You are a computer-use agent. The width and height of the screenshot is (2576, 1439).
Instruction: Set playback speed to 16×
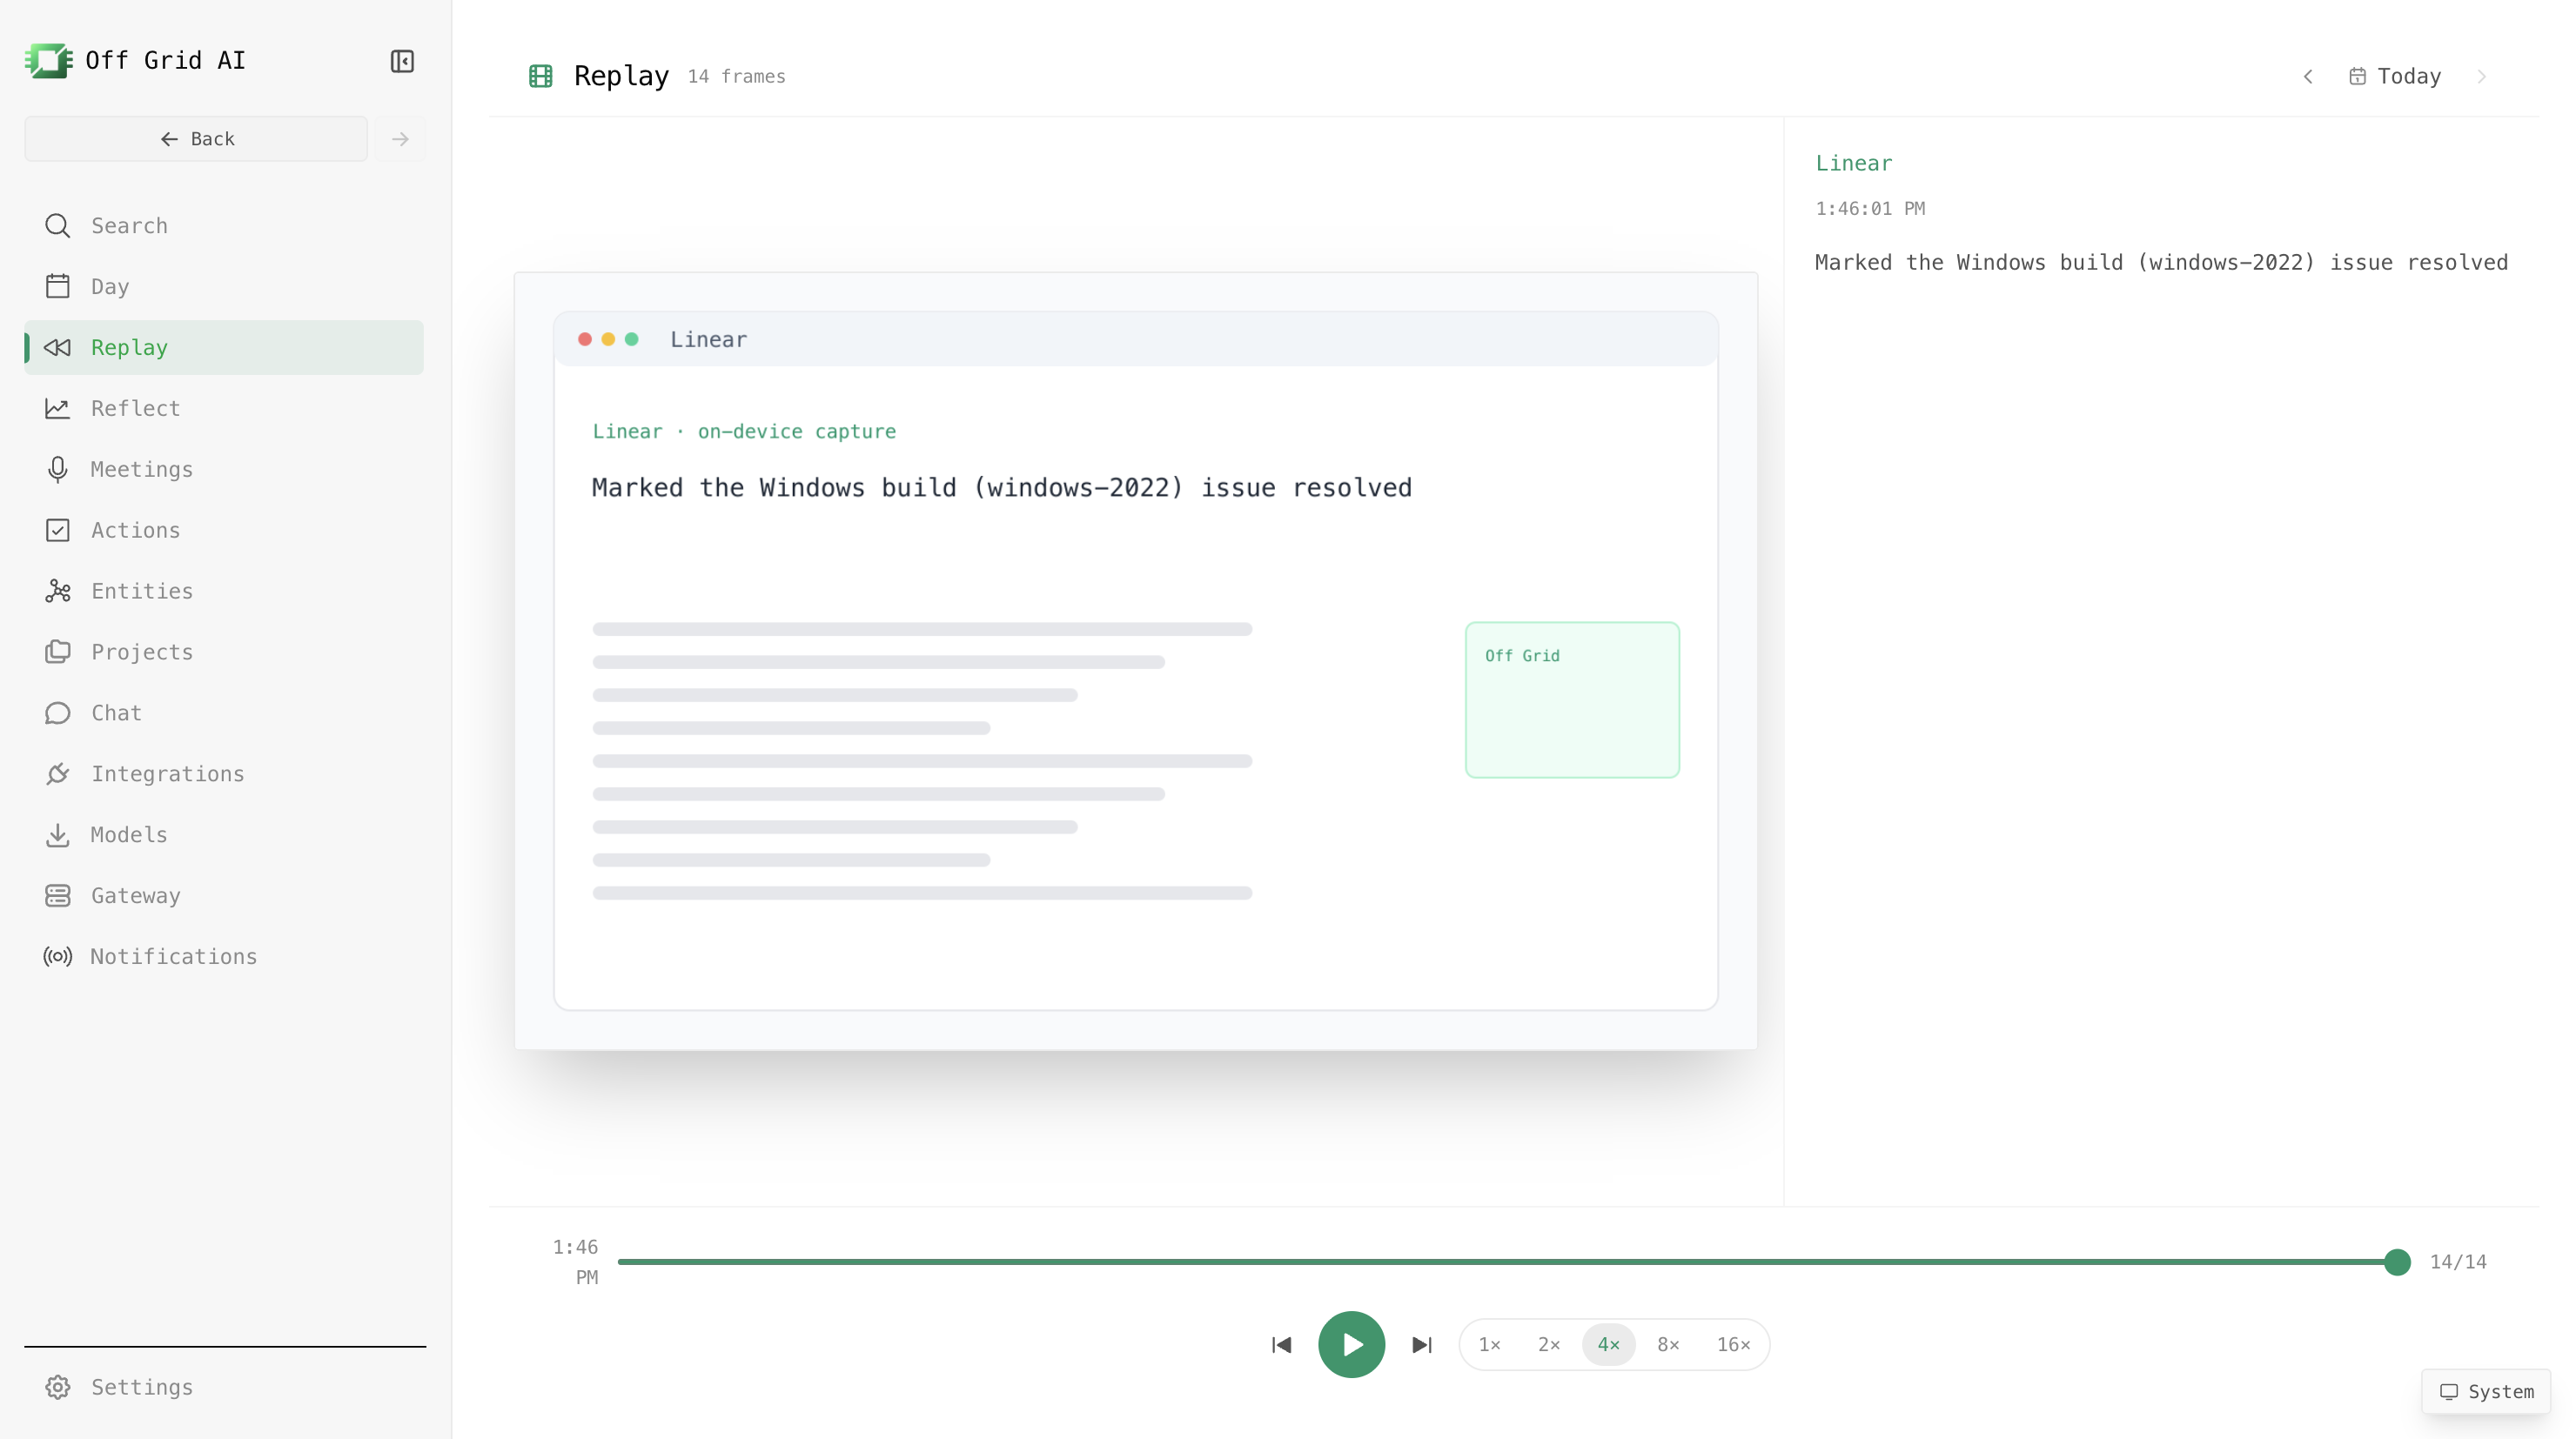pos(1733,1345)
